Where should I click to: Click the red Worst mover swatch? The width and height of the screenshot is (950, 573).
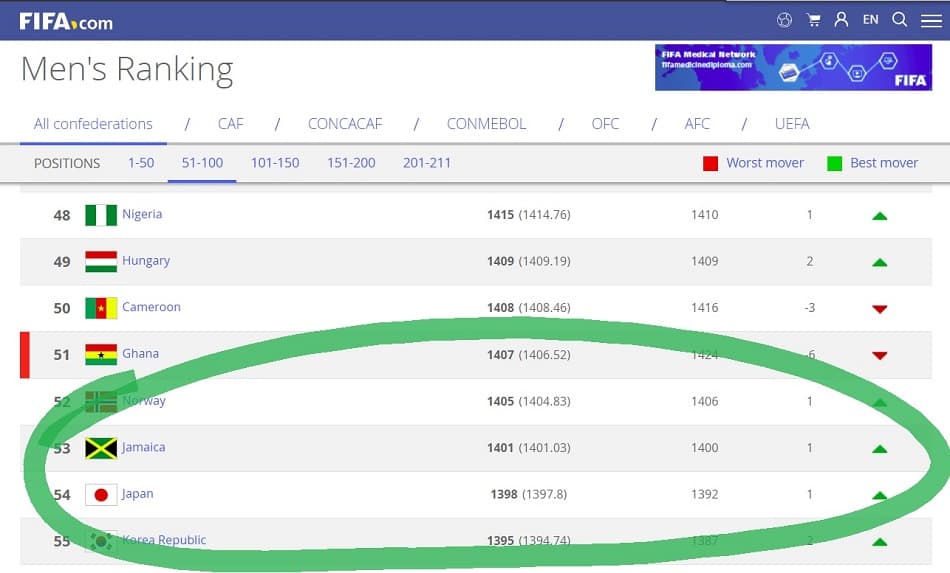710,164
